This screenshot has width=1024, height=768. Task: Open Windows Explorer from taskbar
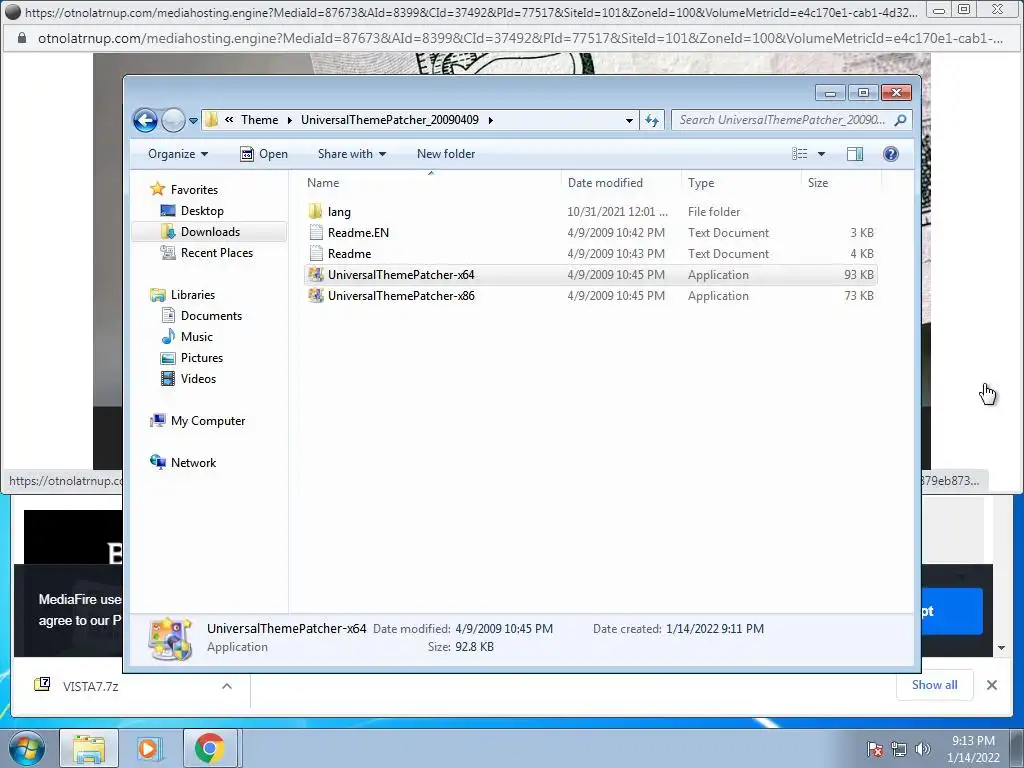[89, 748]
